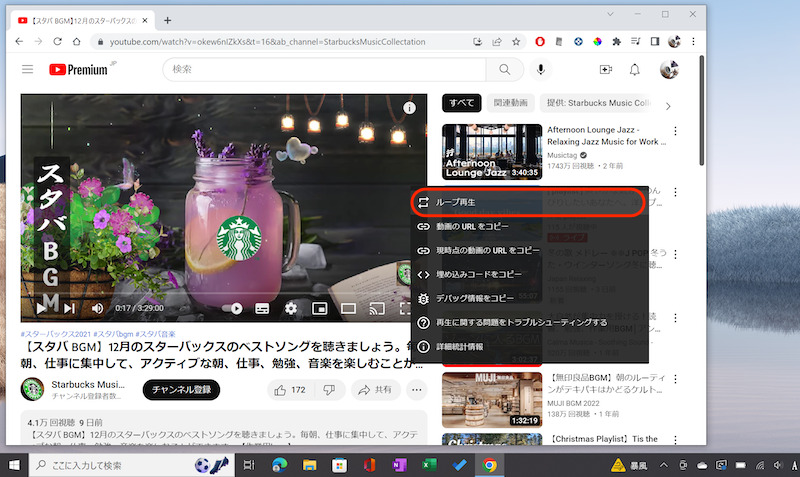
Task: Click the create video camera icon
Action: pos(605,69)
